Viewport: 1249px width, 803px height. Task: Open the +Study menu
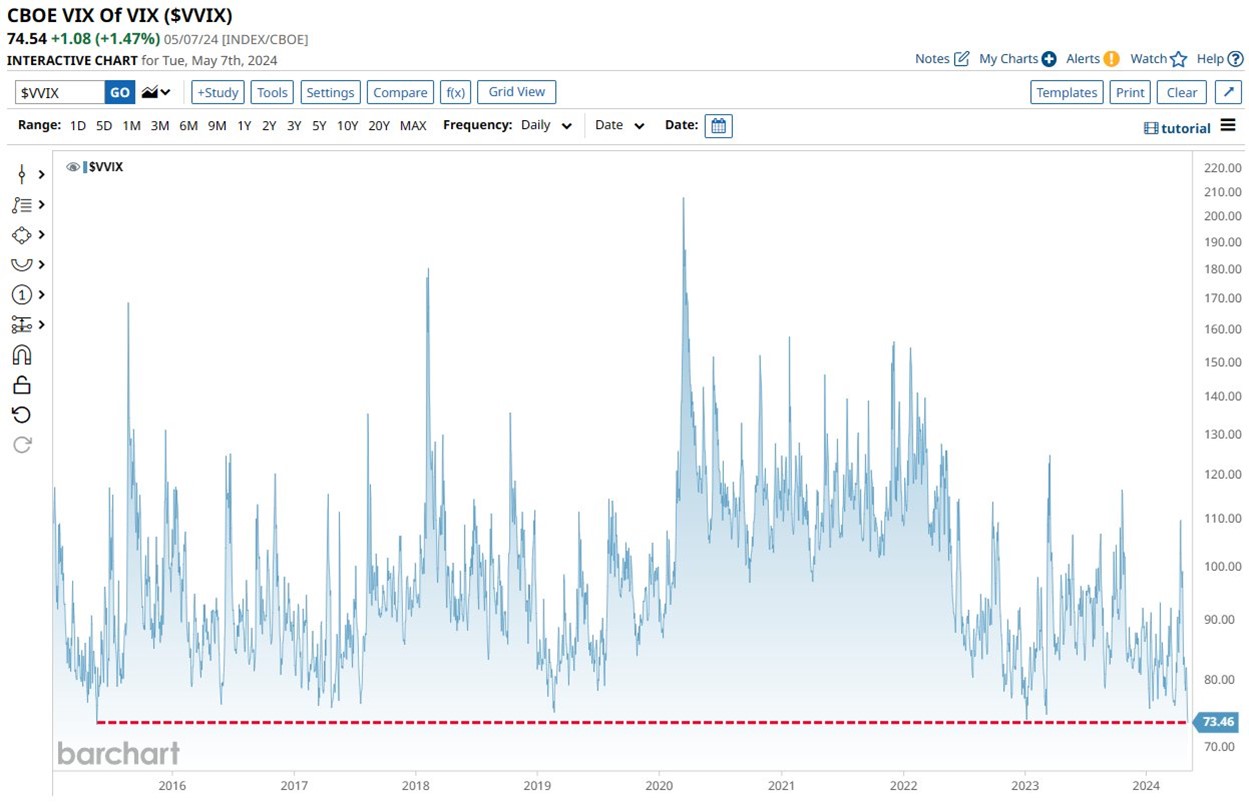[218, 92]
